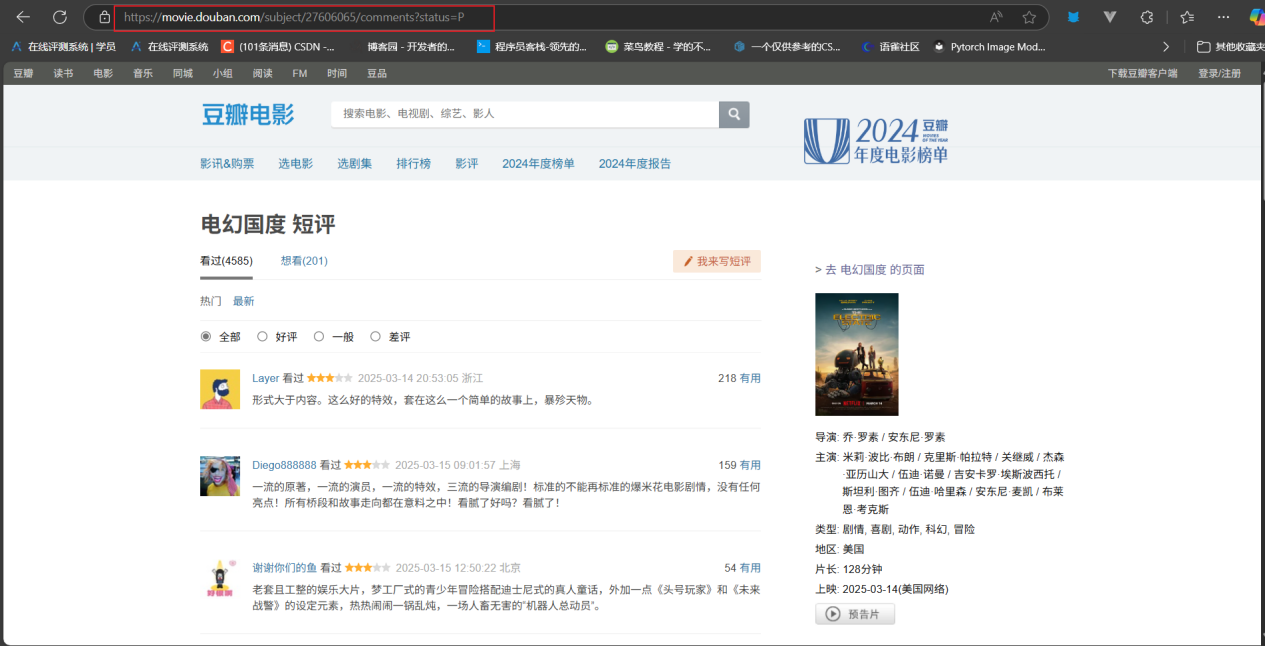Viewport: 1265px width, 646px height.
Task: Open the V-shaped extension icon
Action: 1110,17
